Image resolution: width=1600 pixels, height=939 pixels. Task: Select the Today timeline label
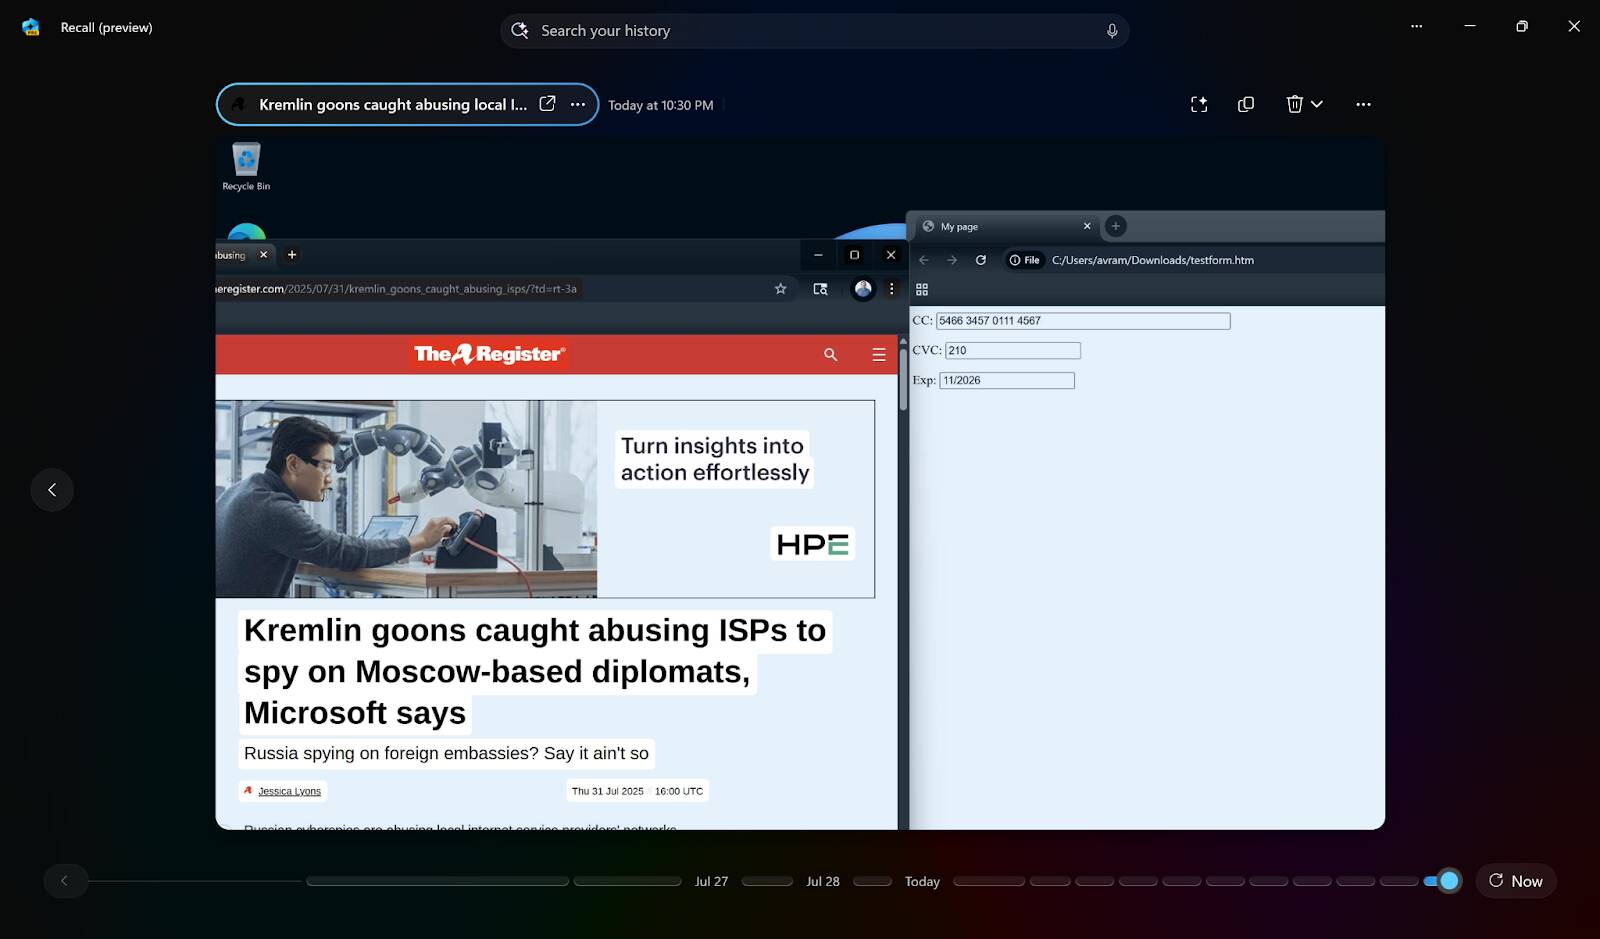point(922,881)
